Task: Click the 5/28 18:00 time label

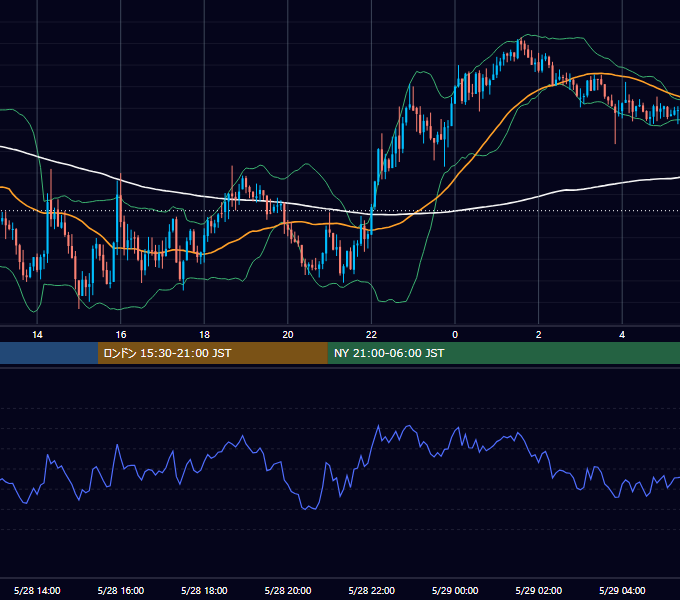Action: (x=204, y=590)
